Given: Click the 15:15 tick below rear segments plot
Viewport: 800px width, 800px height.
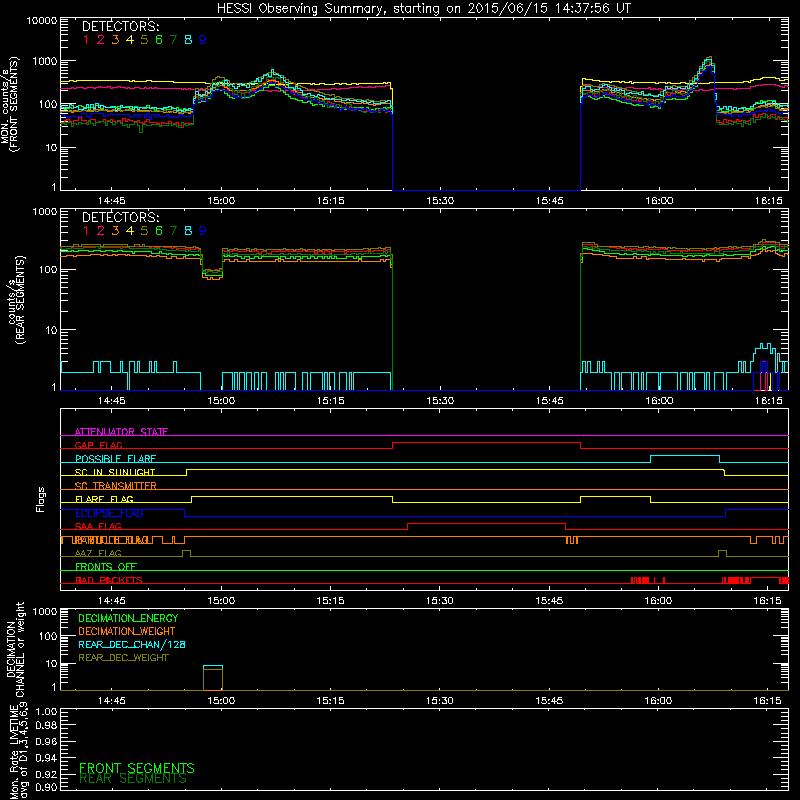Looking at the screenshot, I should click(x=331, y=401).
